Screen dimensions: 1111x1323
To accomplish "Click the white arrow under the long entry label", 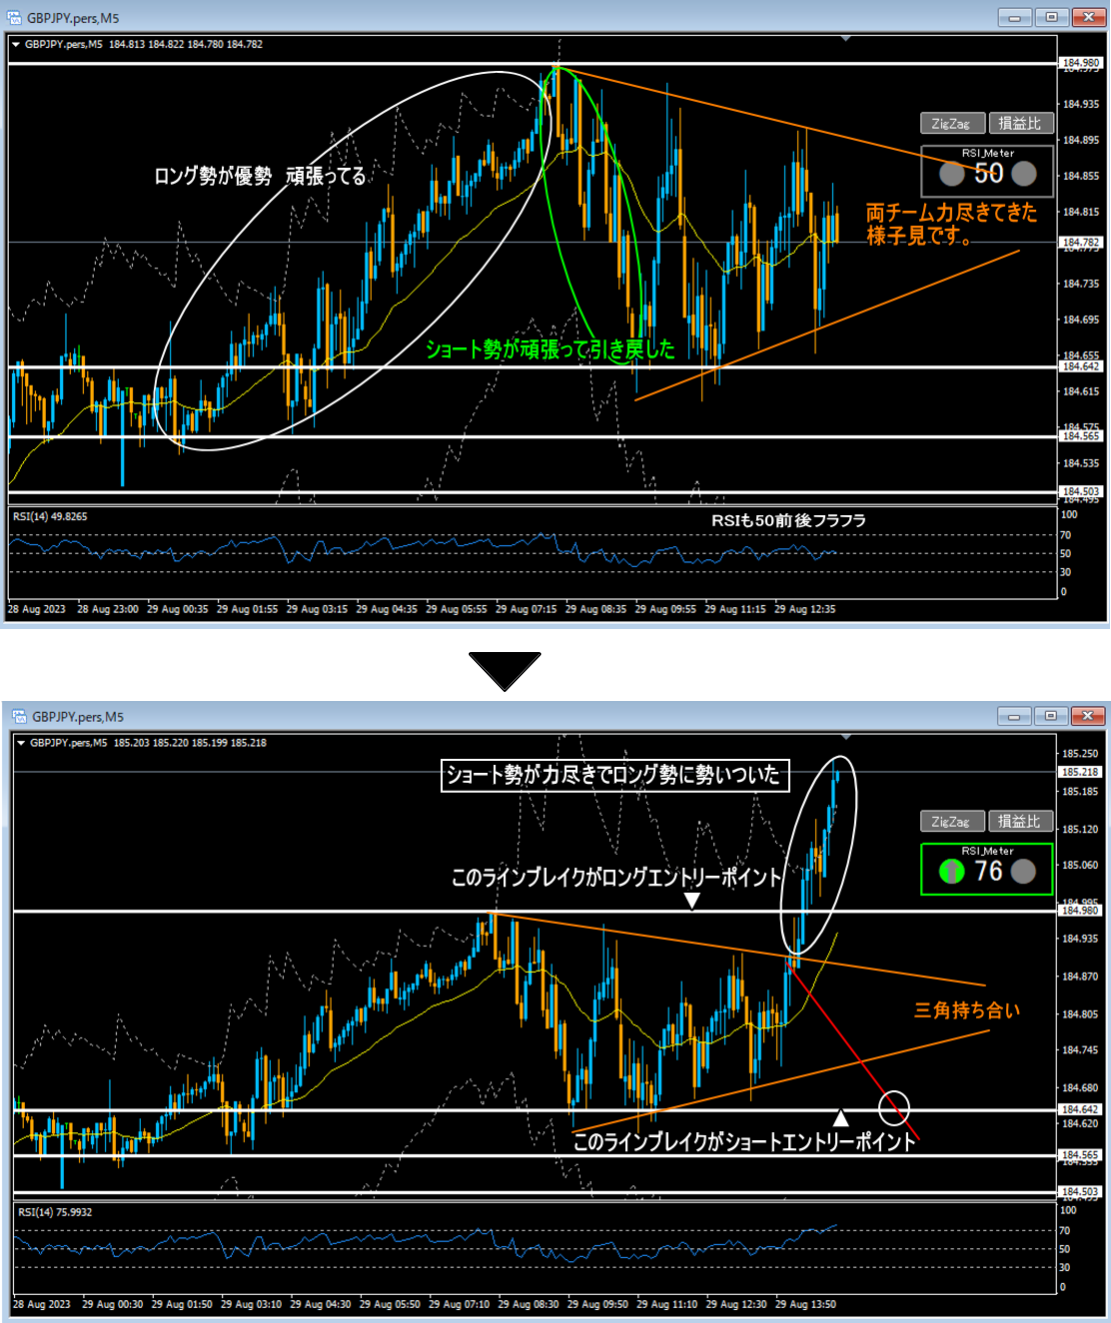I will tap(691, 901).
